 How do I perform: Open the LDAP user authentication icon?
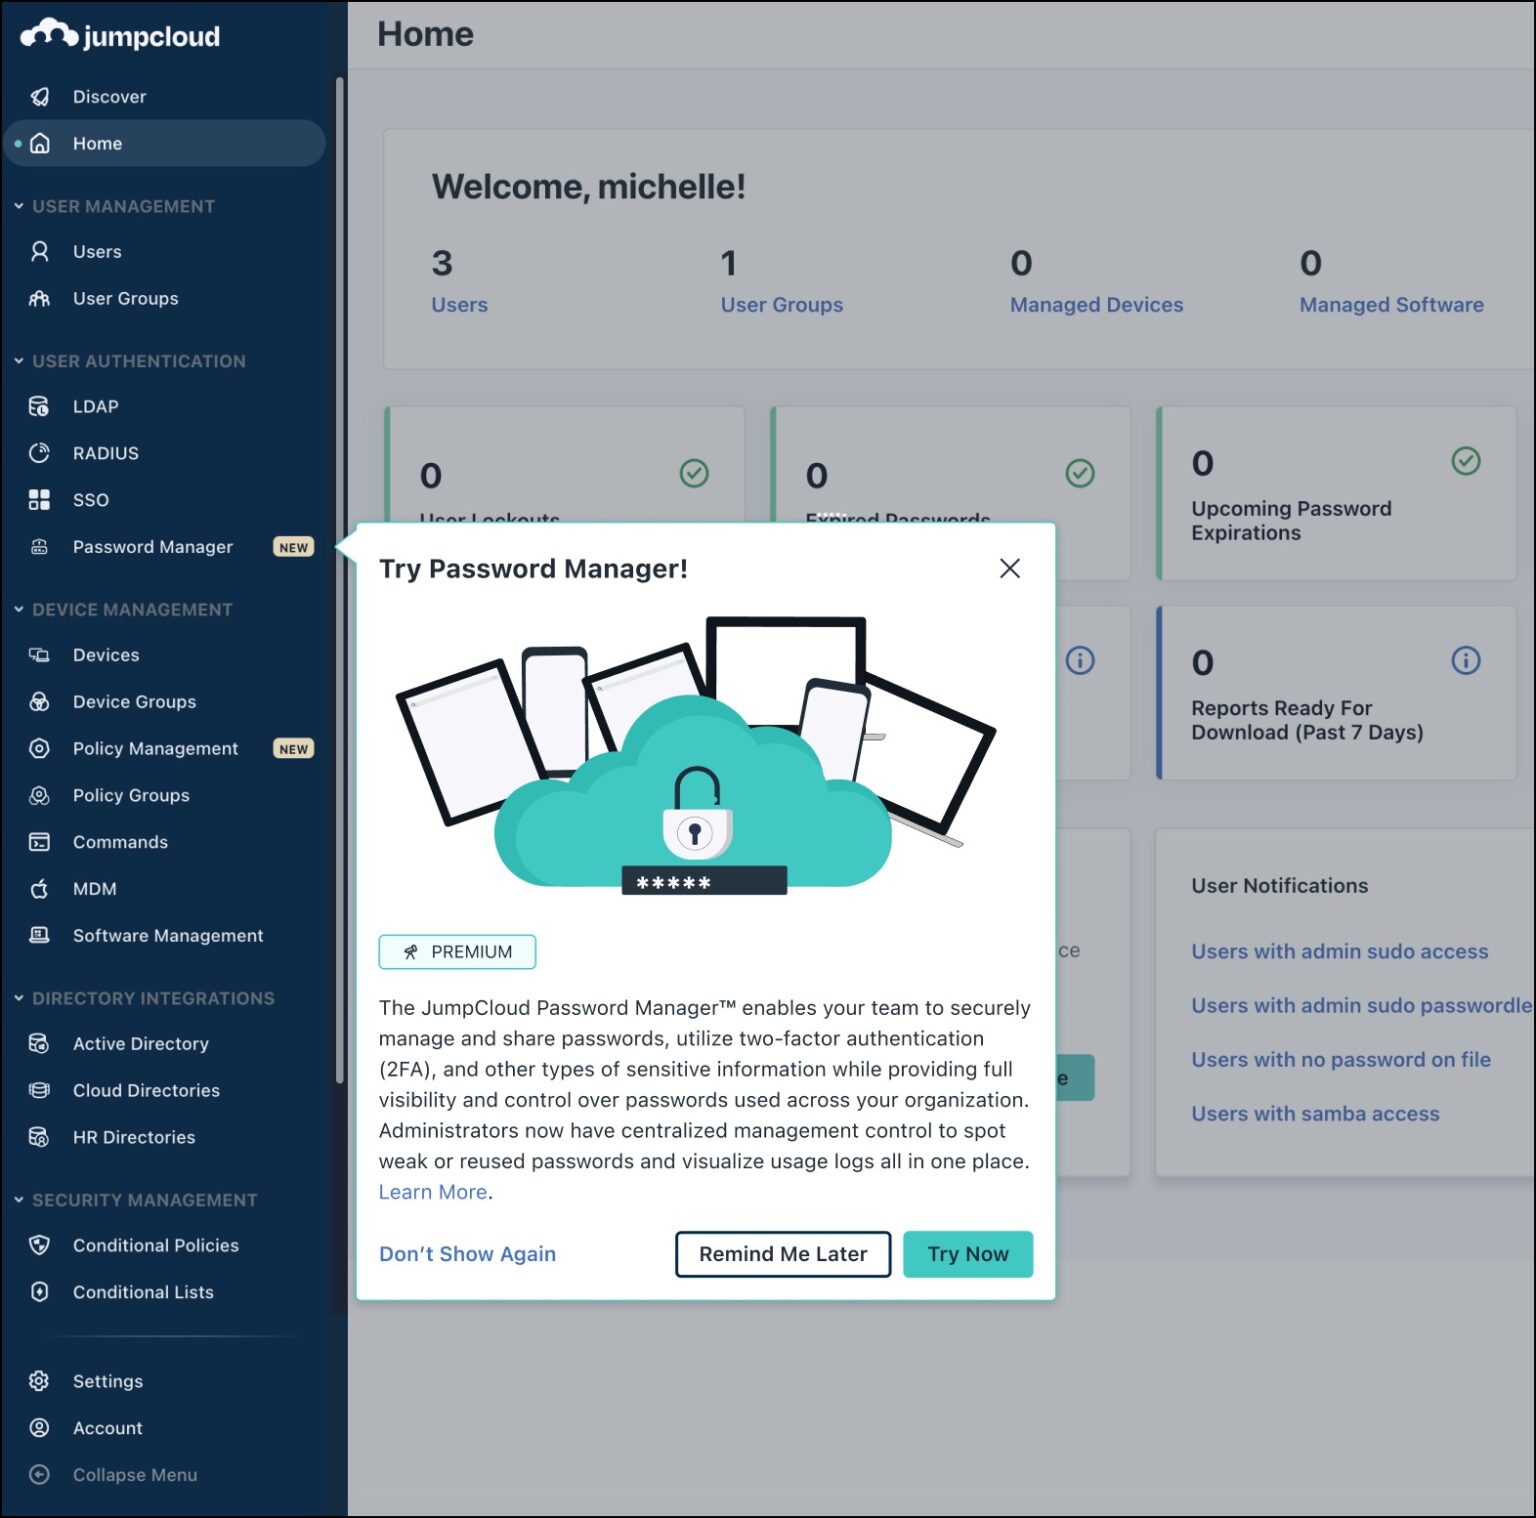[x=40, y=406]
